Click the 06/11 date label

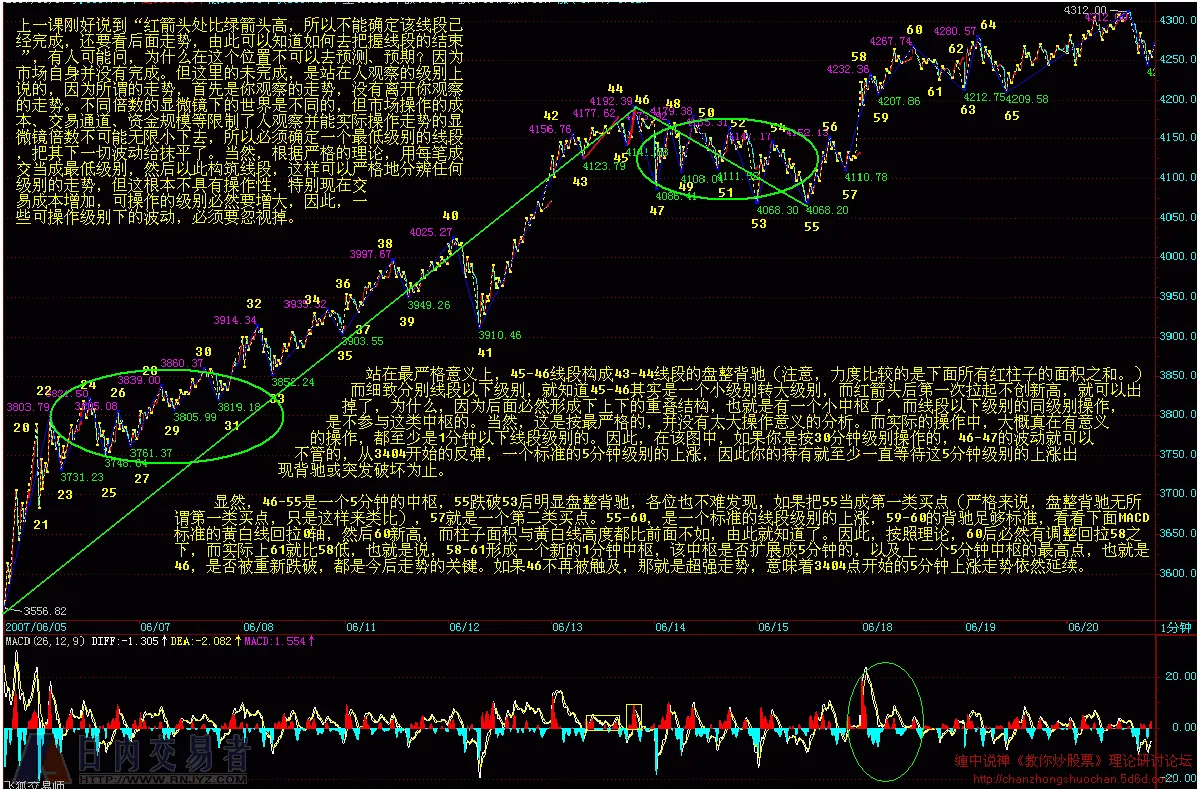coord(361,626)
